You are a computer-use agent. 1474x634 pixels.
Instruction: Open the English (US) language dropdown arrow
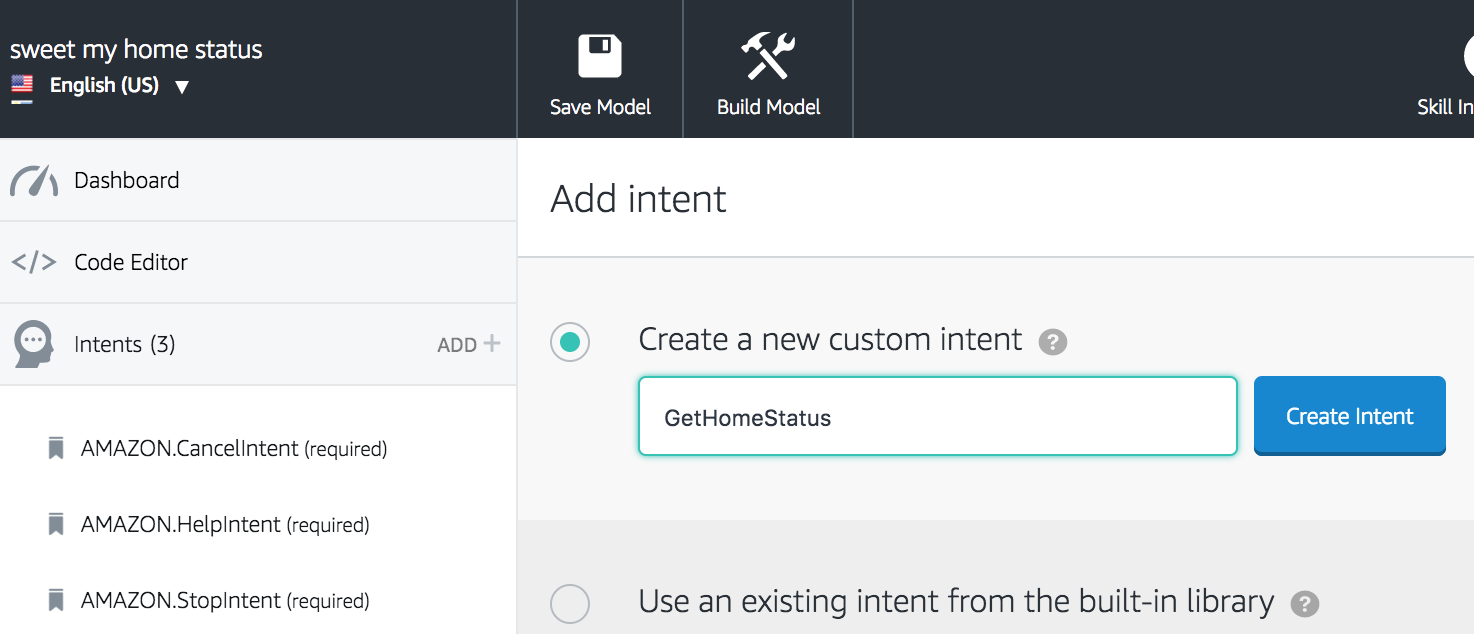pyautogui.click(x=182, y=87)
